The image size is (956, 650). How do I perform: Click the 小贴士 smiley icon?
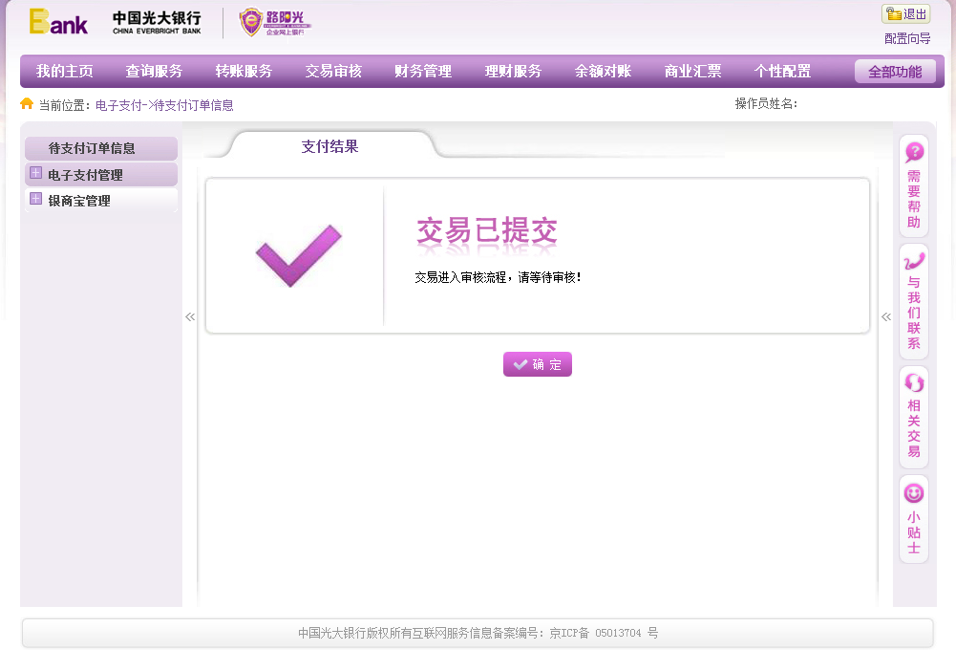coord(913,493)
